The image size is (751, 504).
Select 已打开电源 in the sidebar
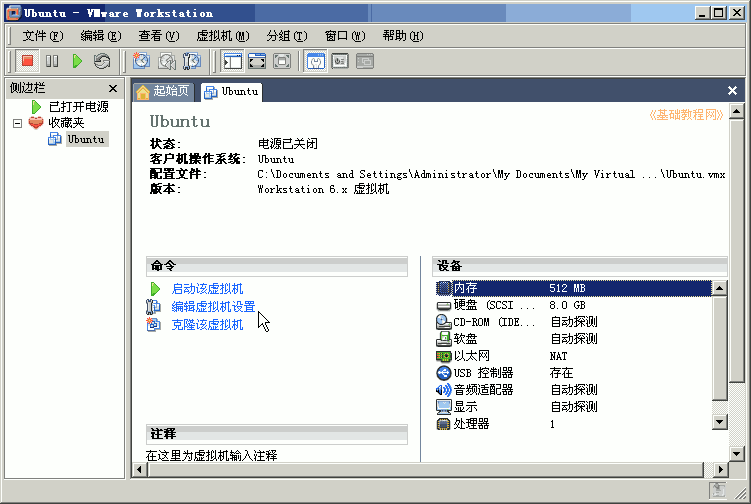coord(79,106)
